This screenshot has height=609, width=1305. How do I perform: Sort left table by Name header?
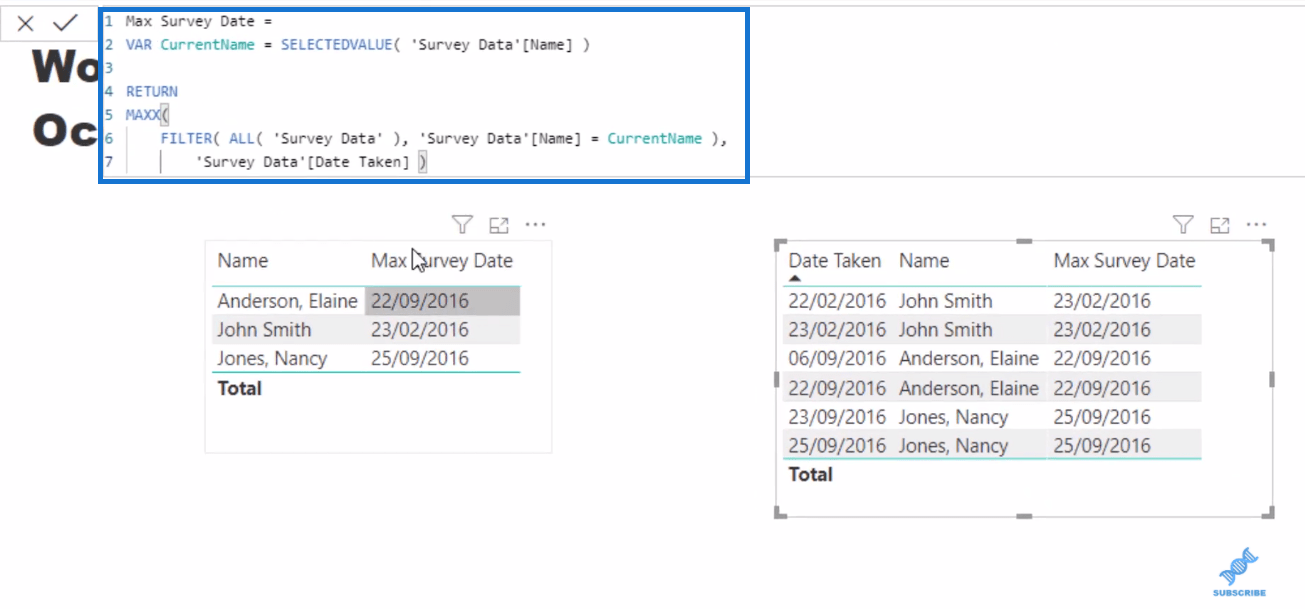point(243,261)
